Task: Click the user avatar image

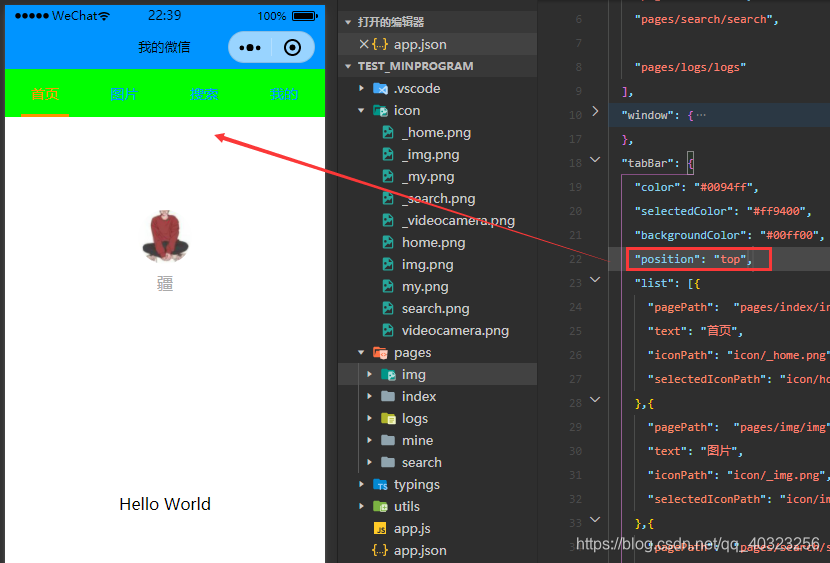Action: [165, 236]
